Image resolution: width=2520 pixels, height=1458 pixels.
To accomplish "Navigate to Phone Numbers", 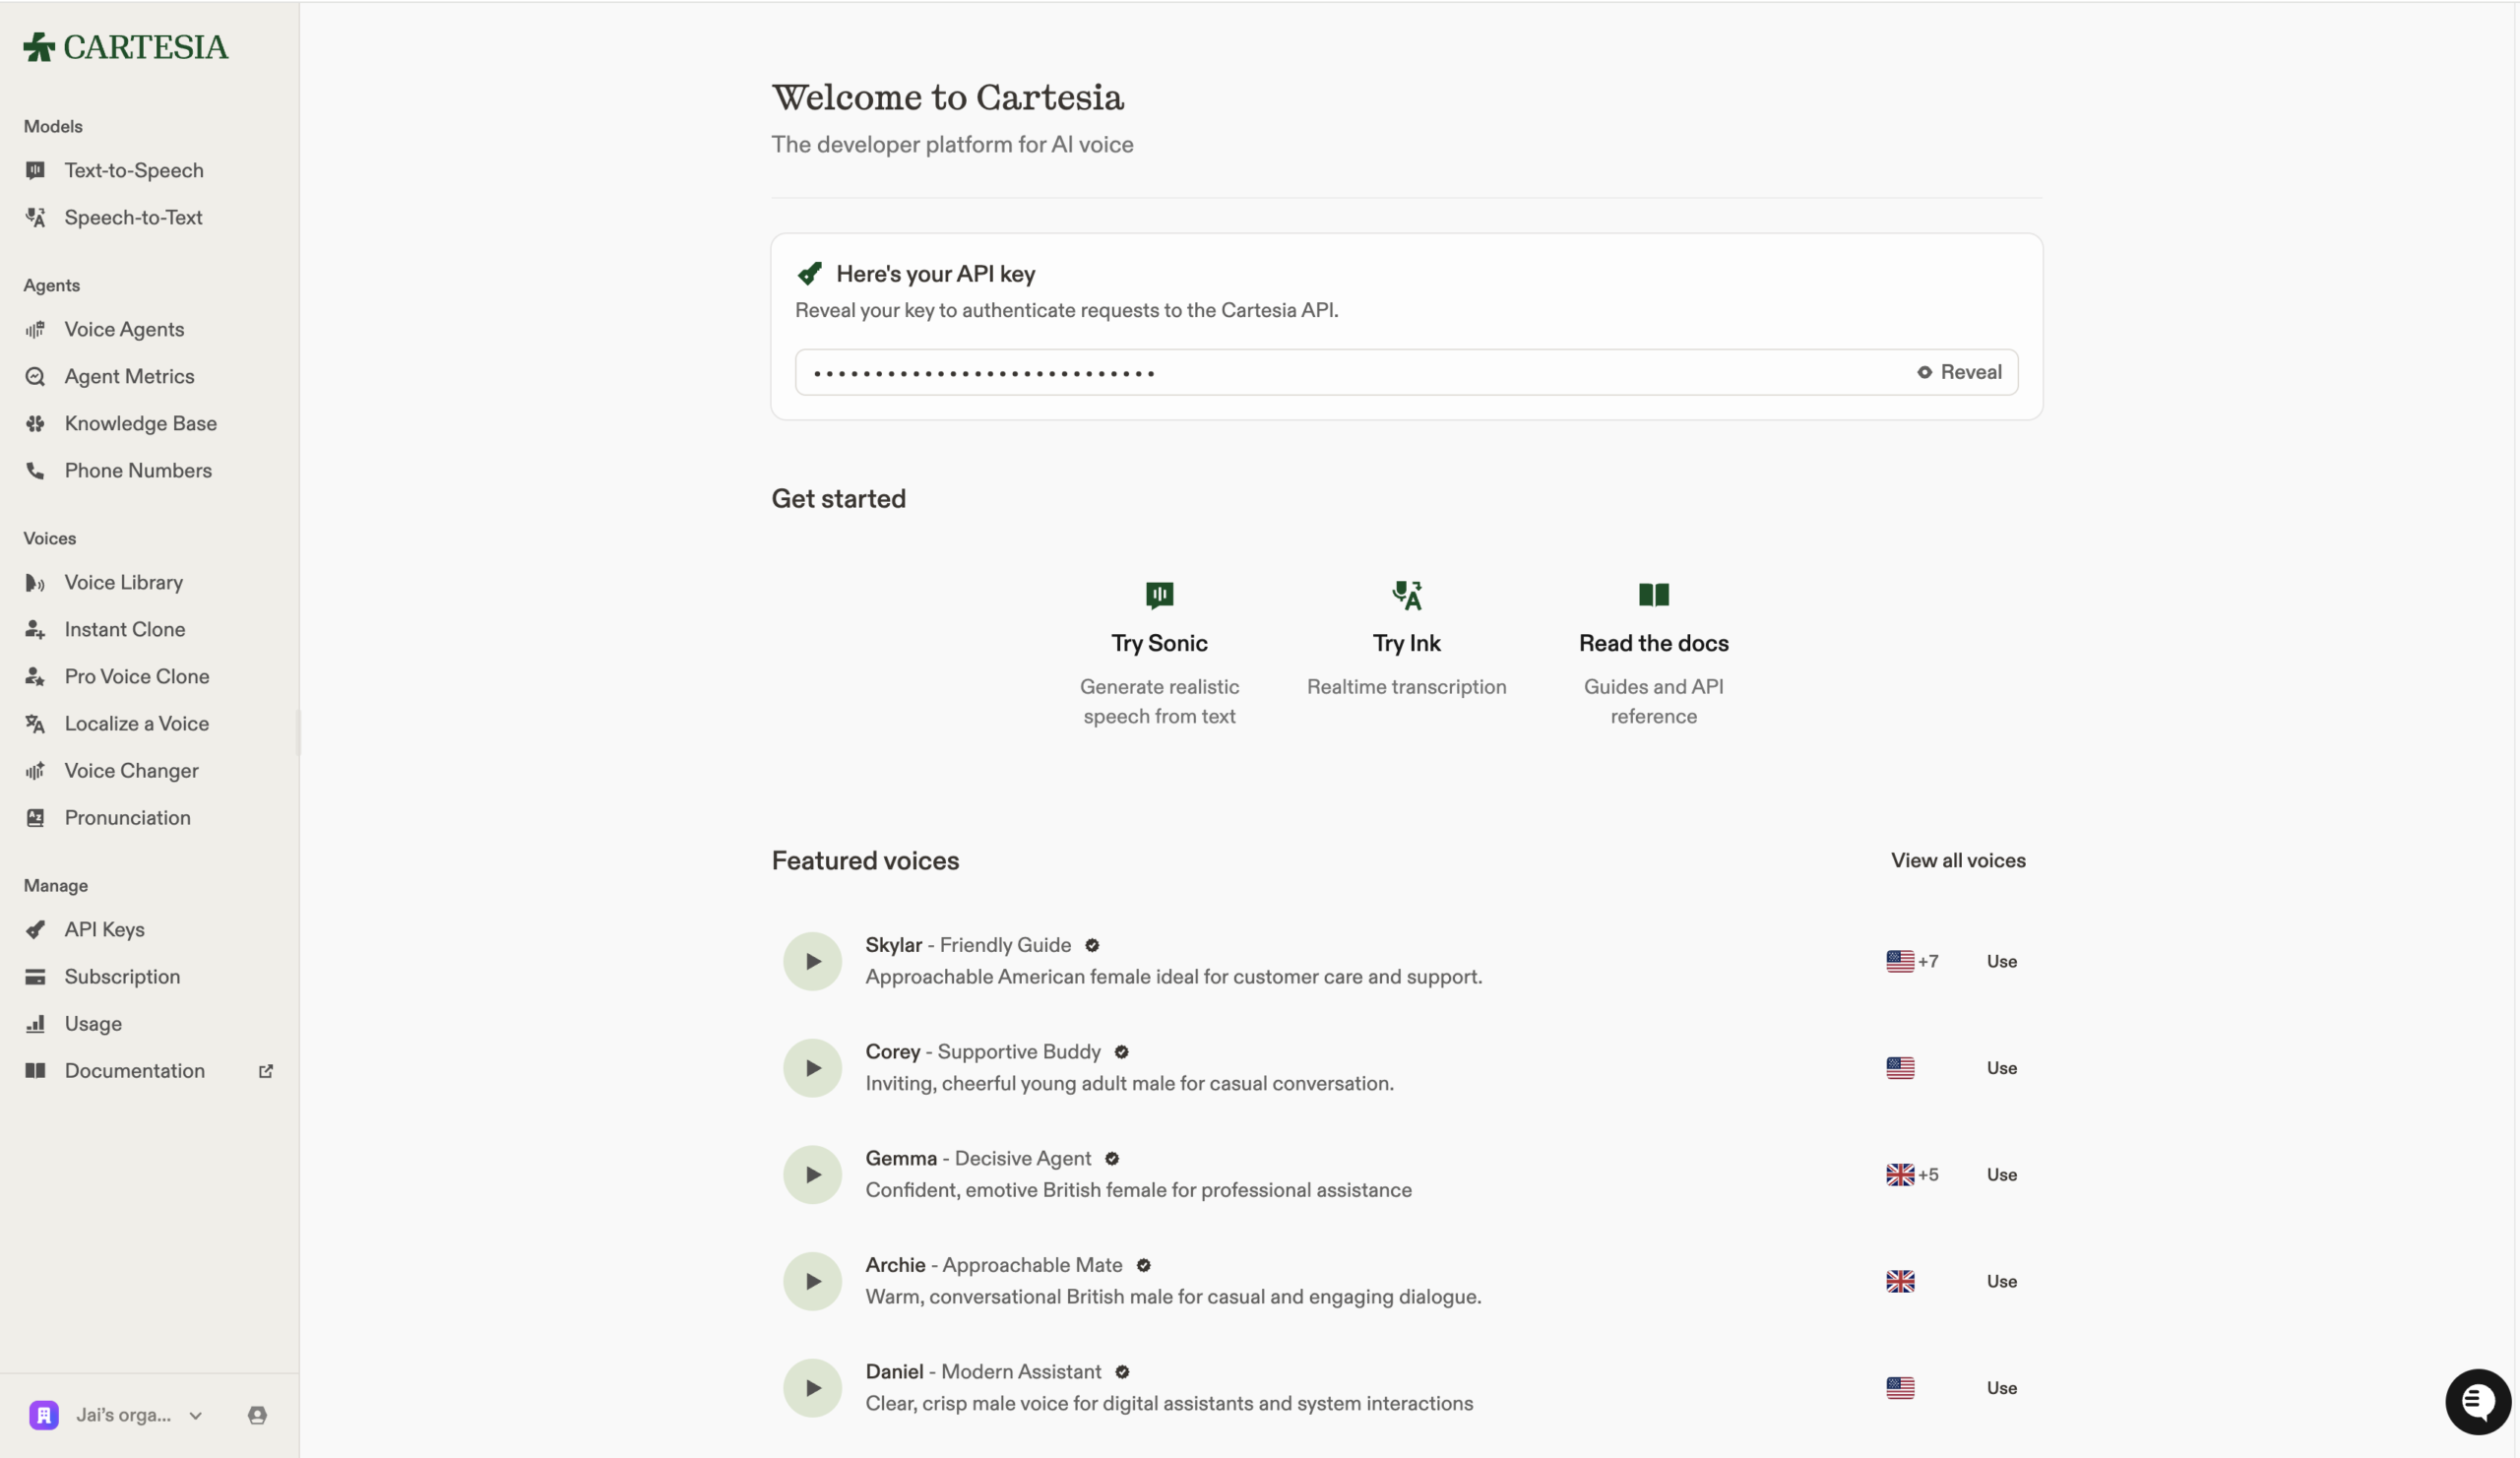I will [x=138, y=470].
